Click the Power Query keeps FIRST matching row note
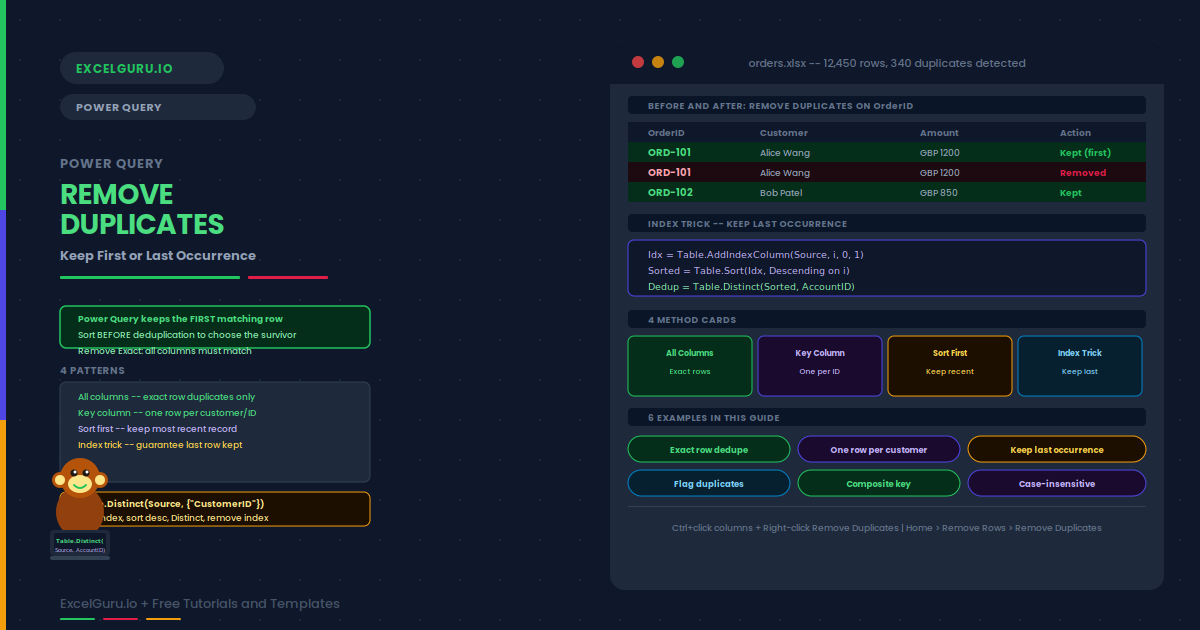Image resolution: width=1200 pixels, height=630 pixels. pyautogui.click(x=180, y=319)
